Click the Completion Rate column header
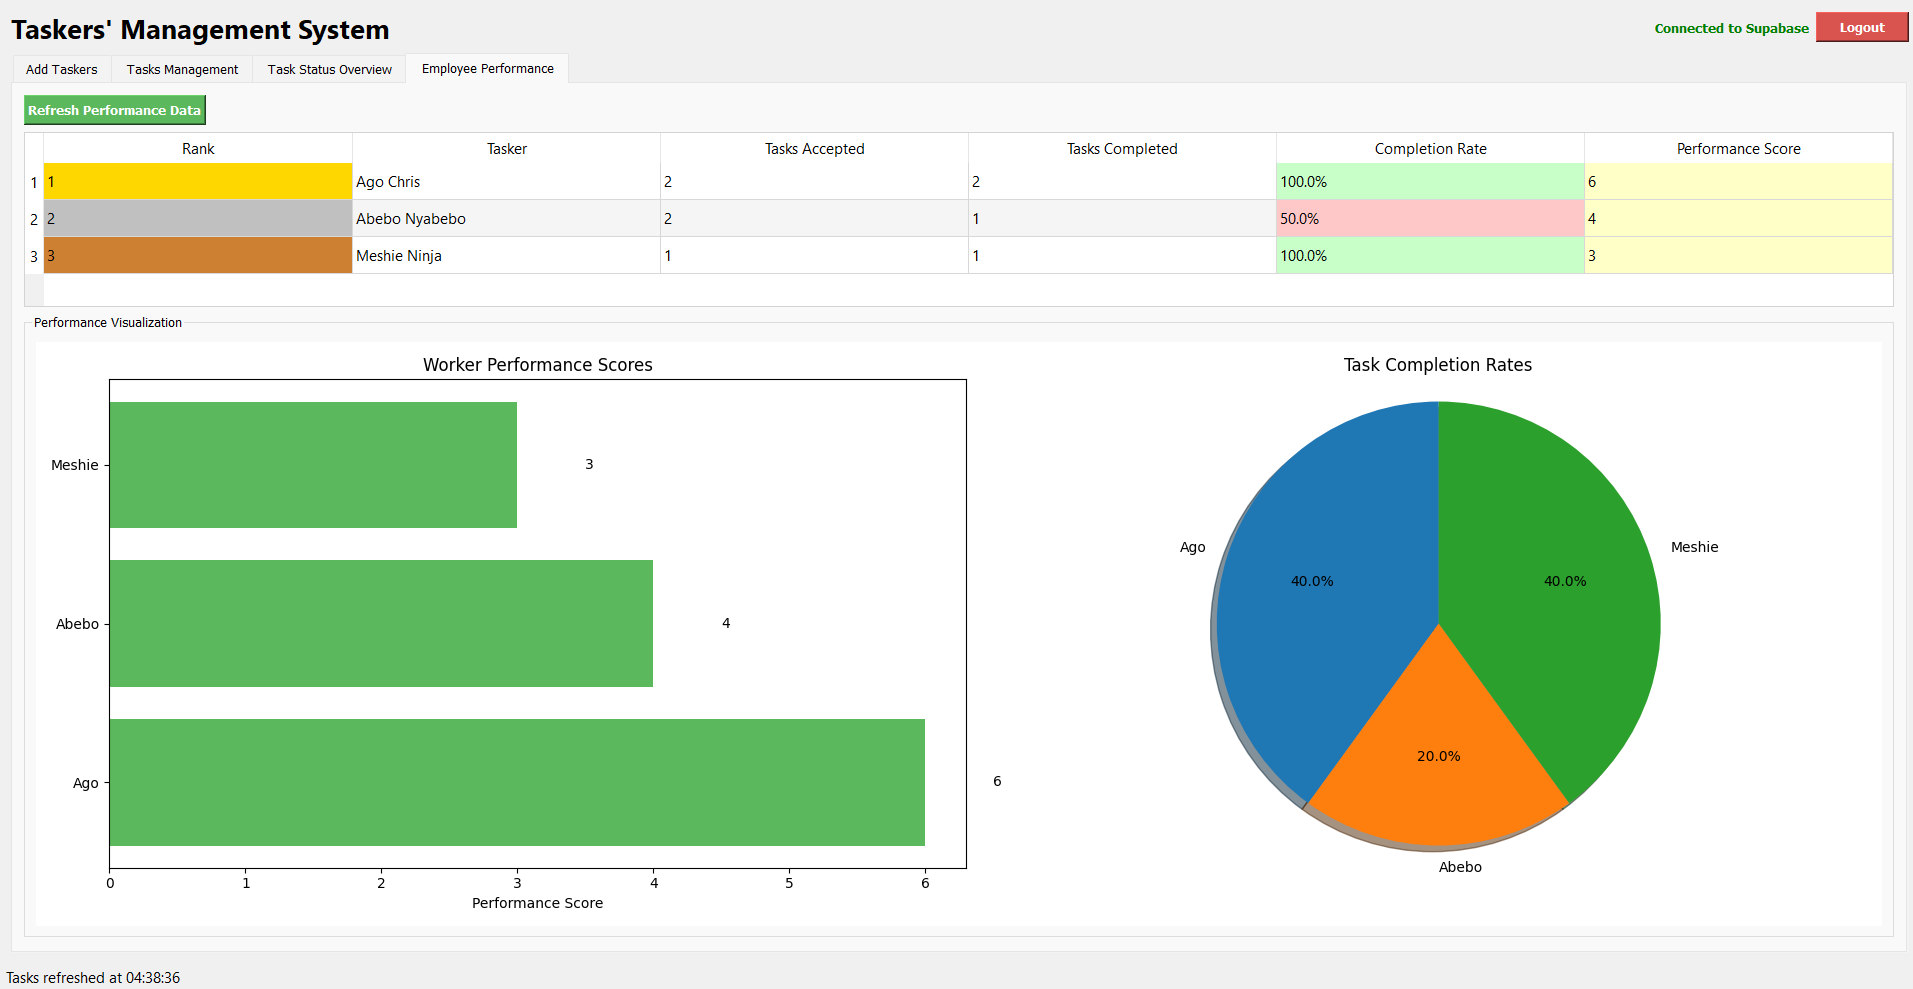This screenshot has height=989, width=1913. (1430, 148)
